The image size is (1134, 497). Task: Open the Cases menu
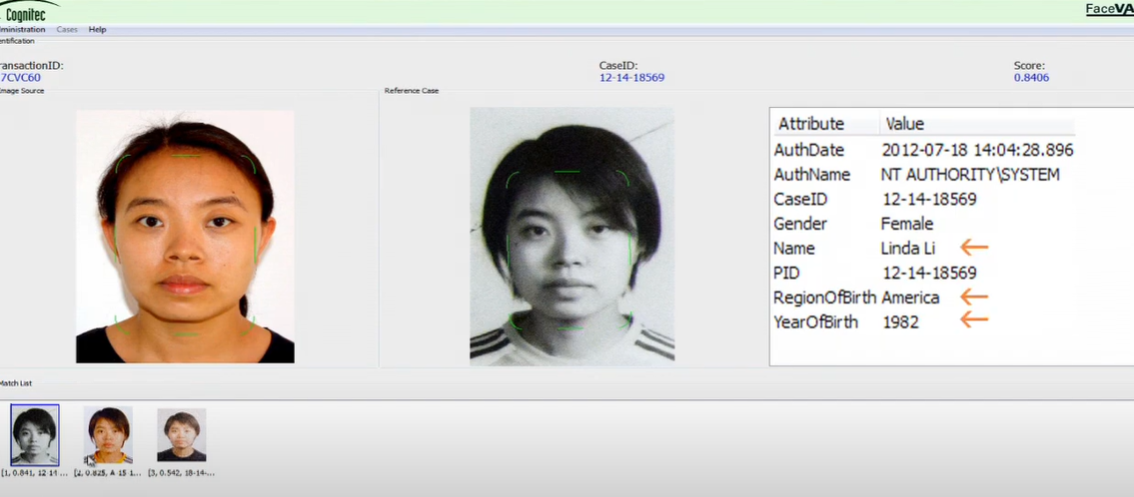(67, 30)
